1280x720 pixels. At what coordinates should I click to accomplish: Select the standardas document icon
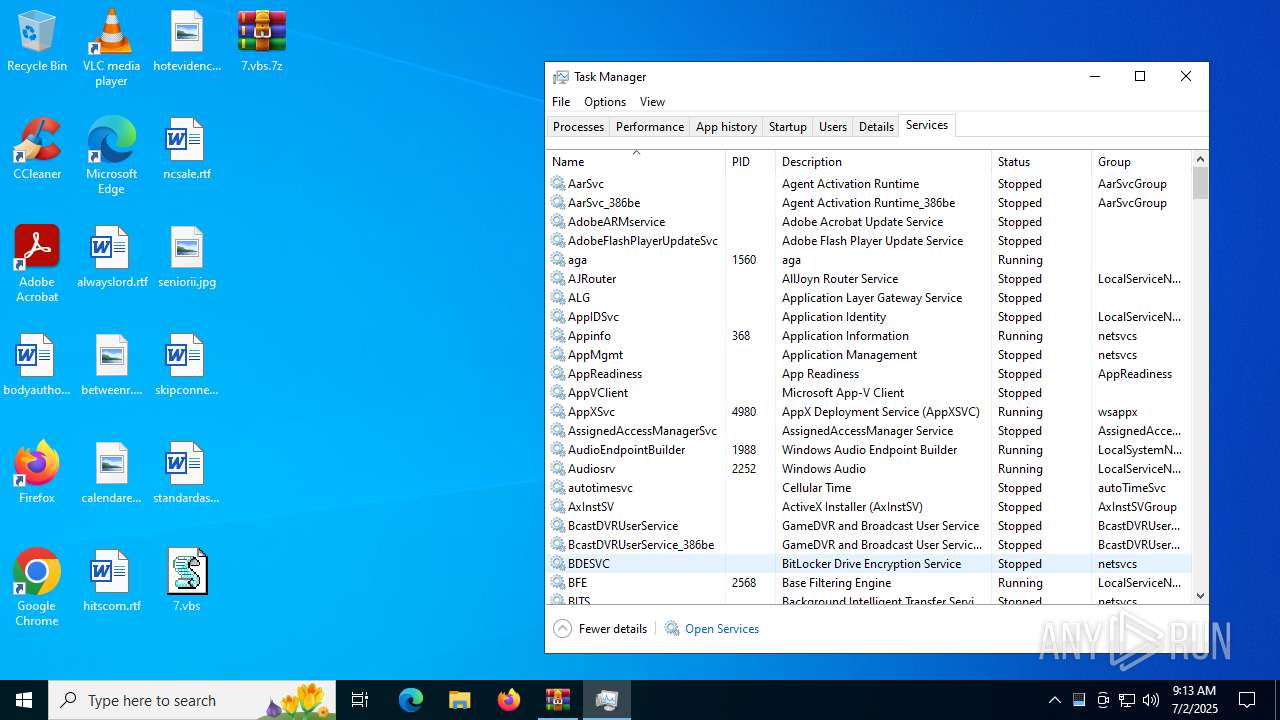(187, 474)
